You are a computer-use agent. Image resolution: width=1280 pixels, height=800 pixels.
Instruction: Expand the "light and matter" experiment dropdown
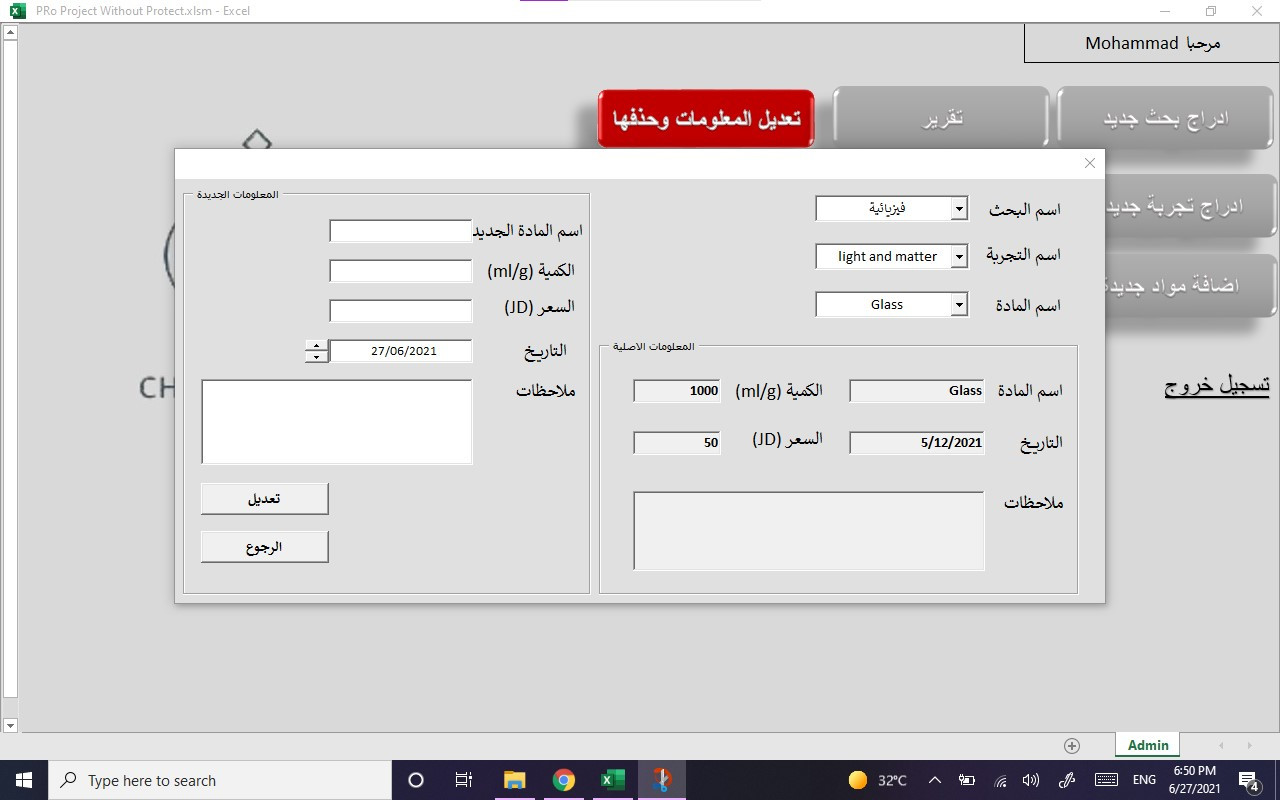958,256
